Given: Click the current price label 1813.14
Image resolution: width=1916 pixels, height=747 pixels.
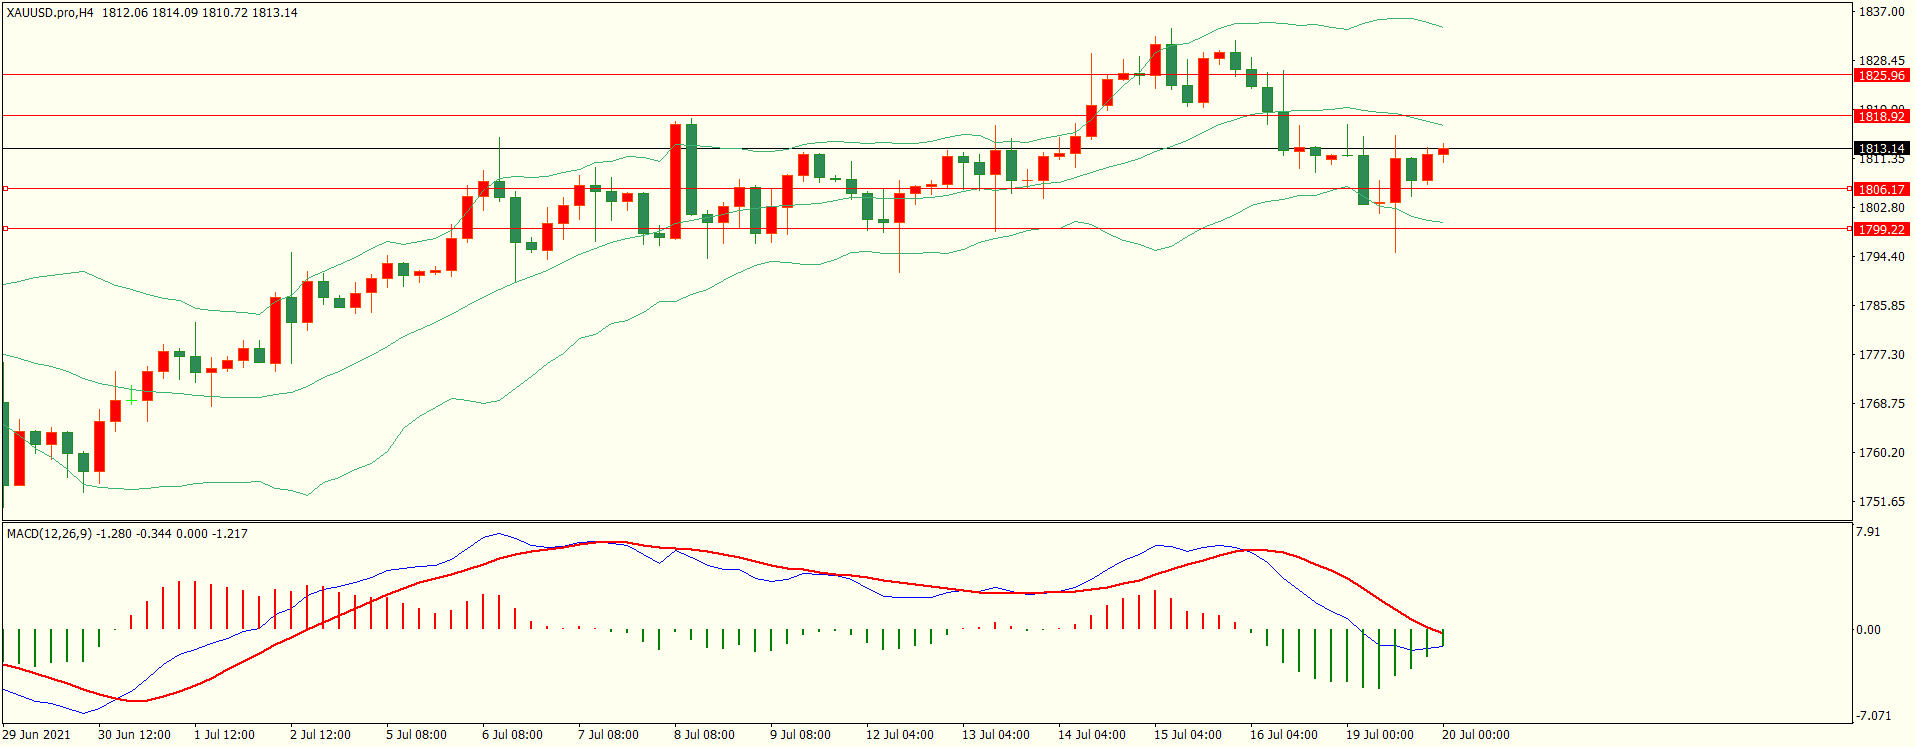Looking at the screenshot, I should [x=1881, y=149].
